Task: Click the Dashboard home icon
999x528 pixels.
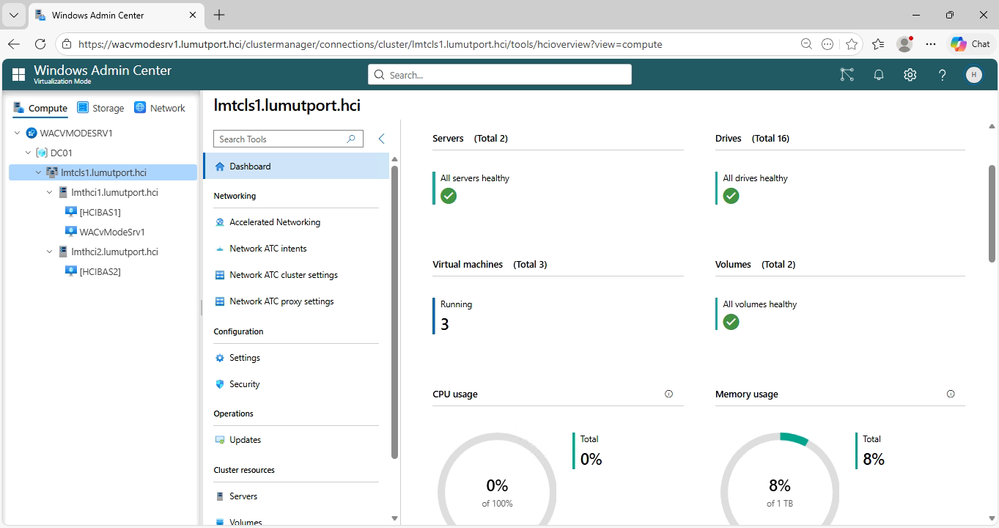Action: pyautogui.click(x=220, y=166)
